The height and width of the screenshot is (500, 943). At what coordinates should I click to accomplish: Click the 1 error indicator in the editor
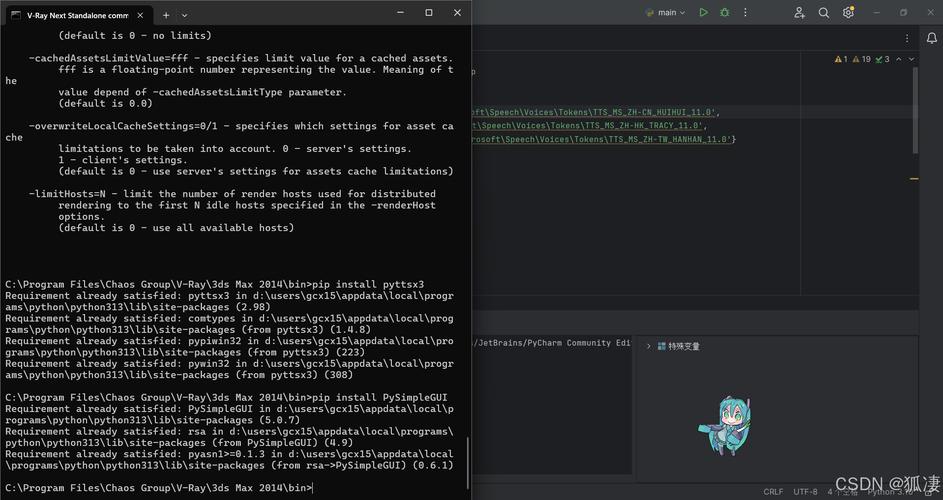(841, 59)
